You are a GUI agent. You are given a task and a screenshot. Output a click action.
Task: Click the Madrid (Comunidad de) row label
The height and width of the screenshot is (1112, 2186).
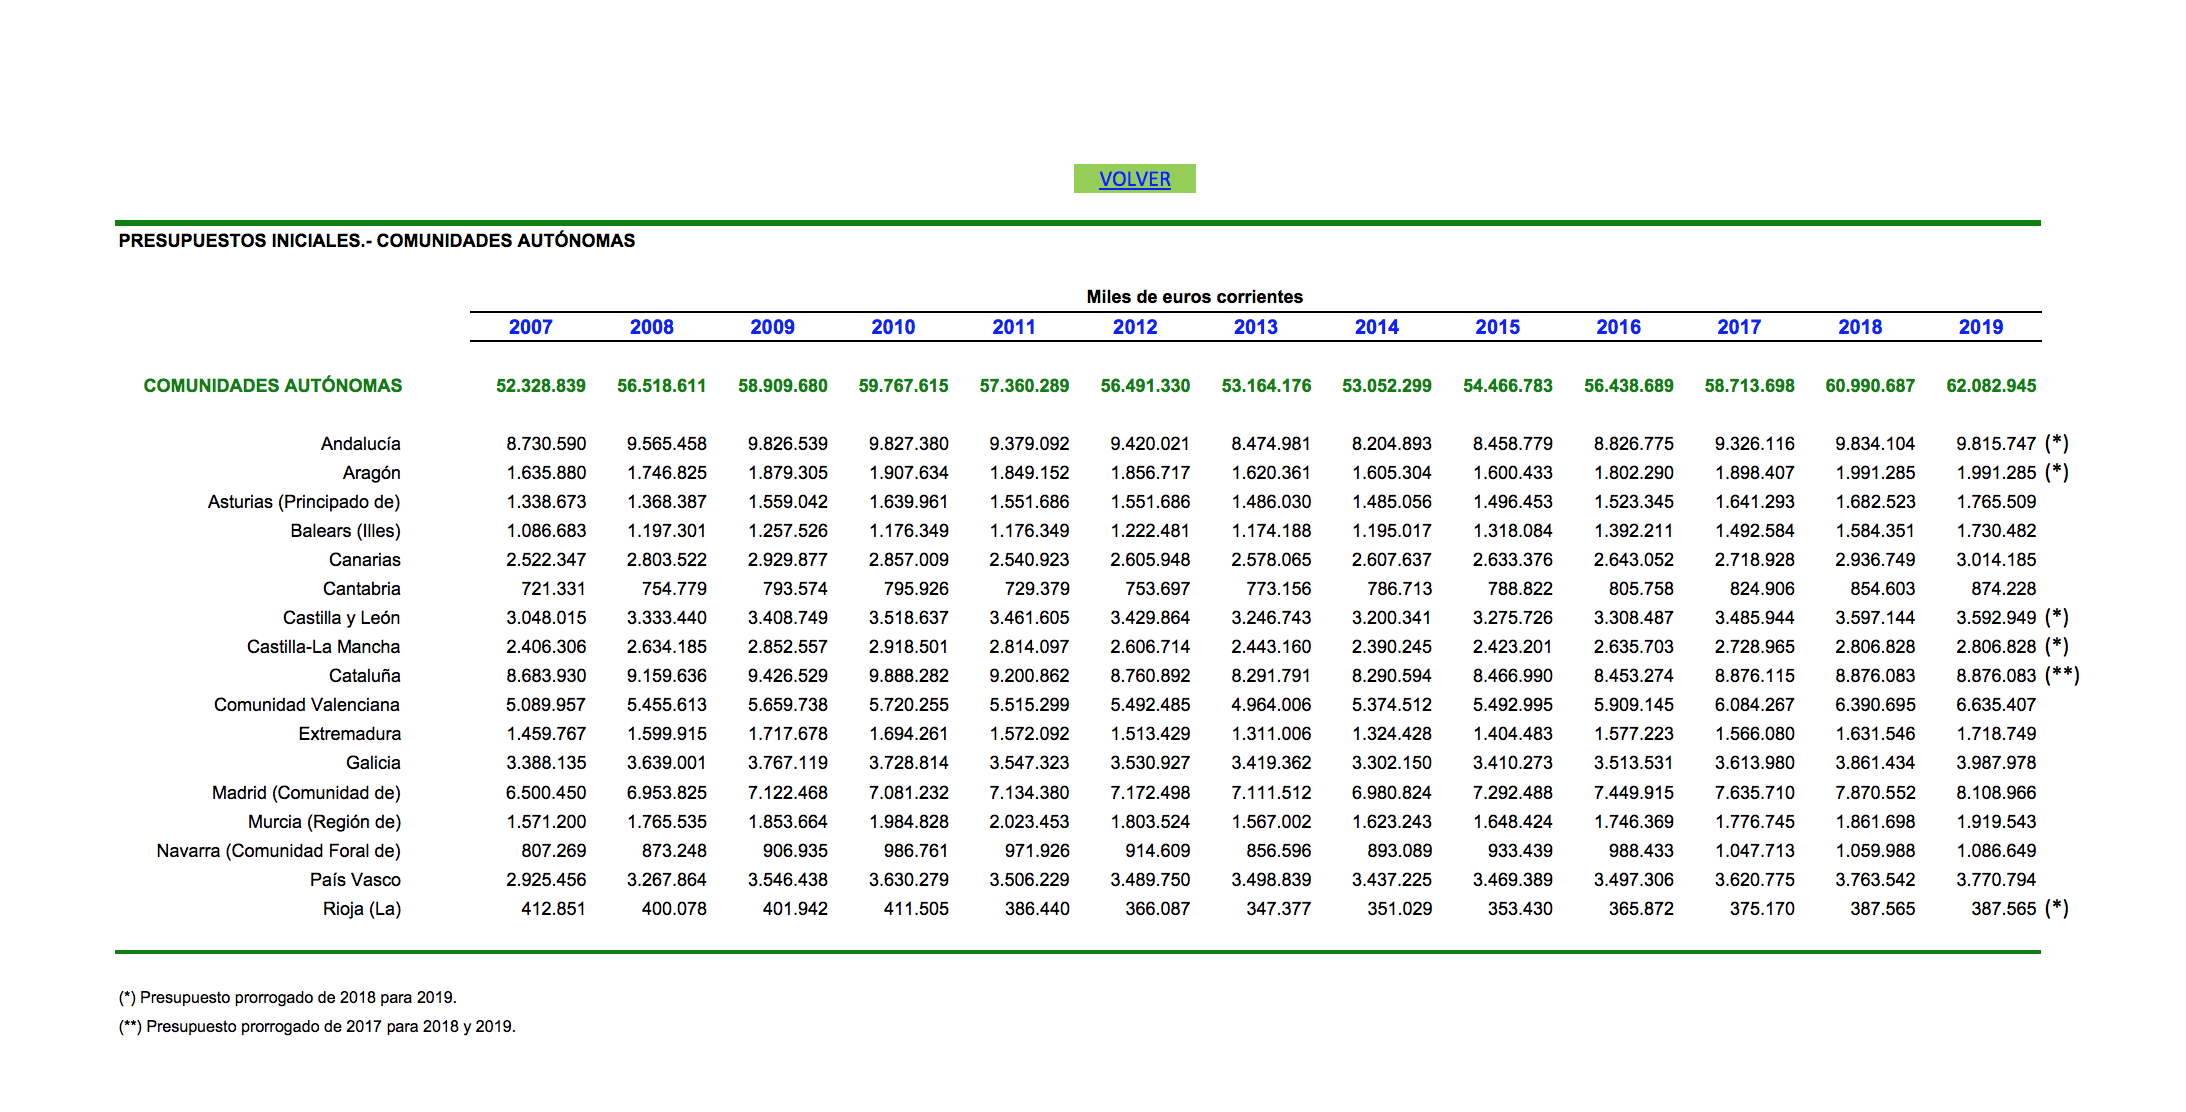tap(306, 793)
